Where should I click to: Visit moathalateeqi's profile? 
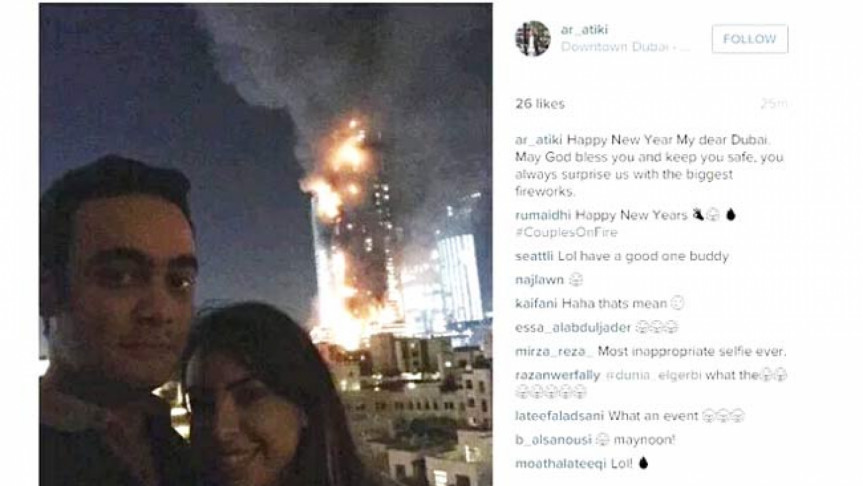click(560, 463)
